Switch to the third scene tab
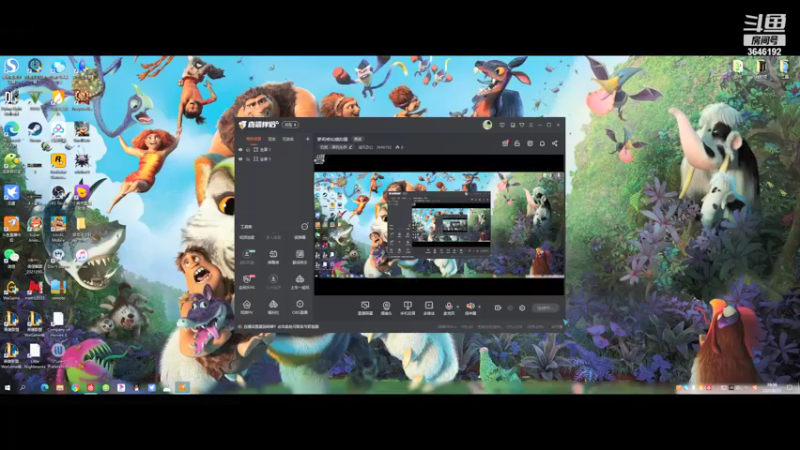800x450 pixels. pos(288,139)
